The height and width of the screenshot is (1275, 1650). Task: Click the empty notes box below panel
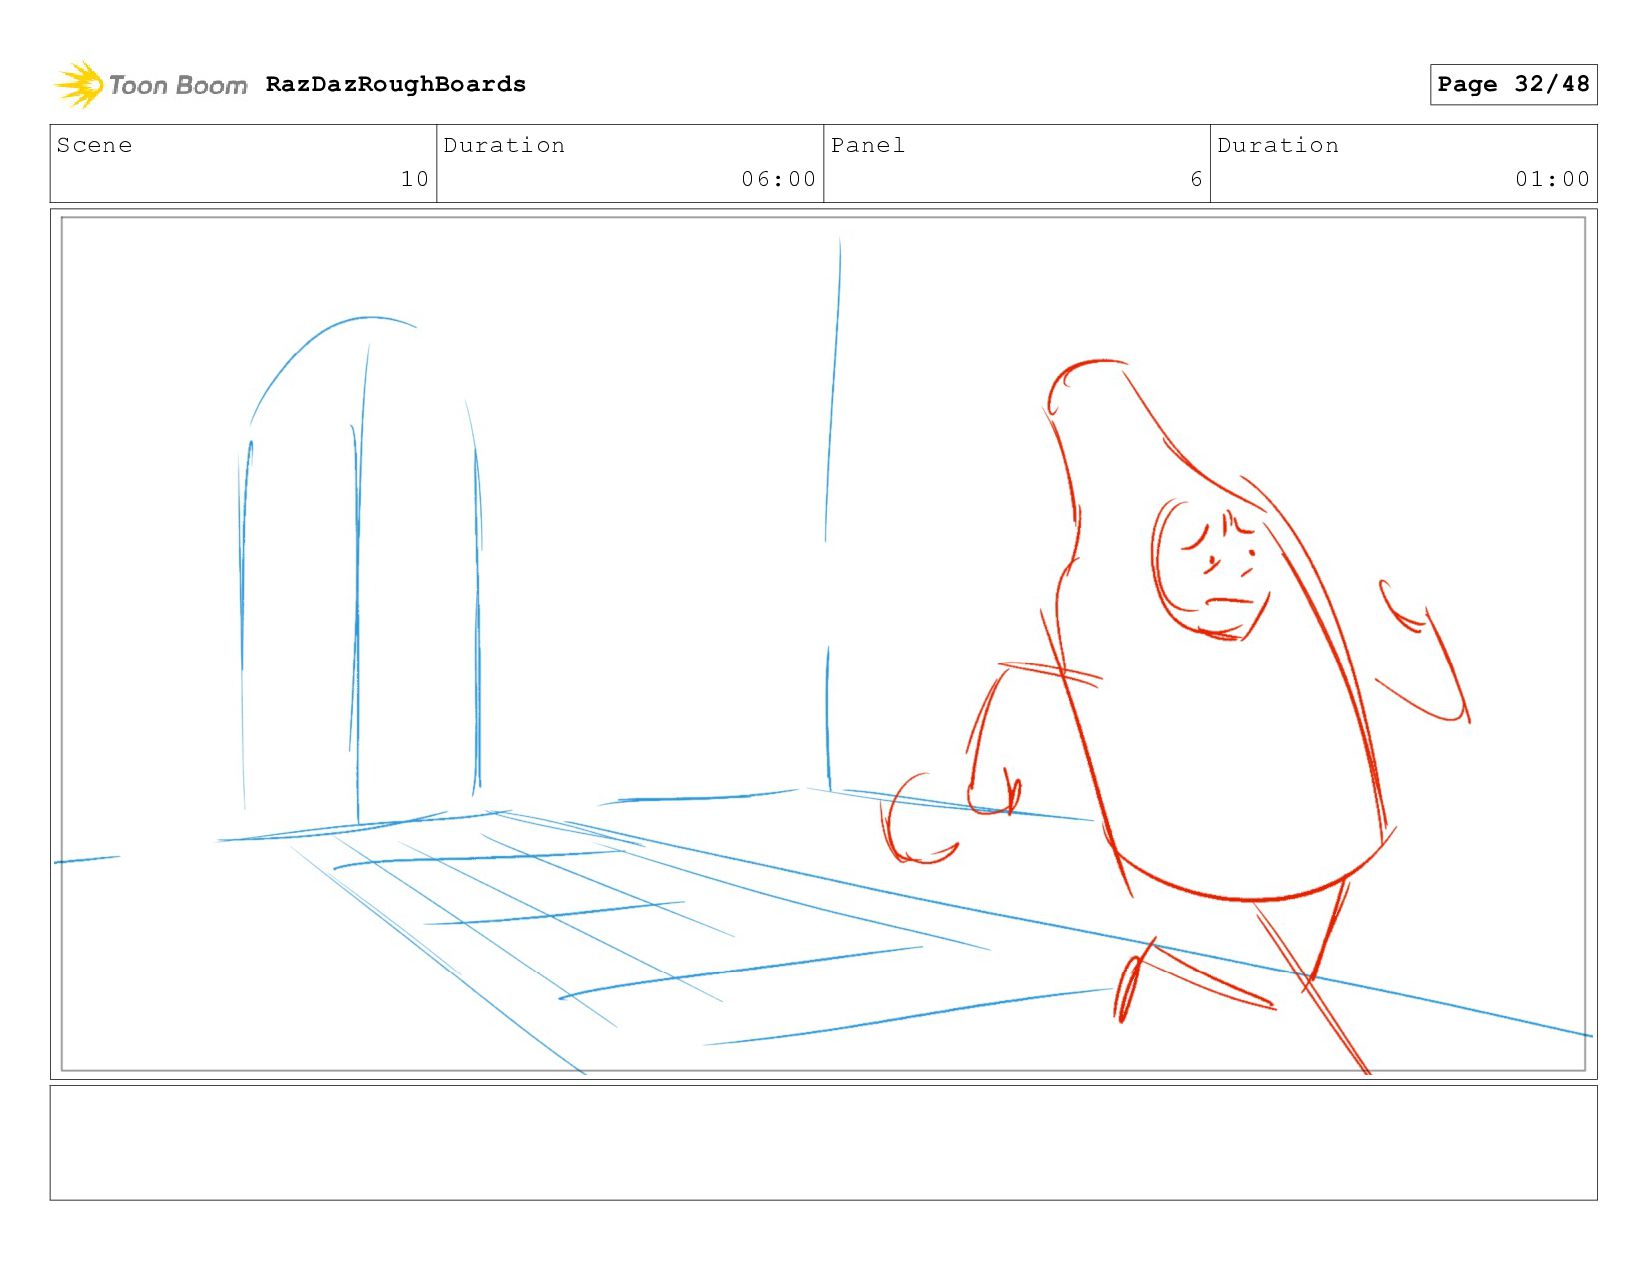pyautogui.click(x=824, y=1143)
